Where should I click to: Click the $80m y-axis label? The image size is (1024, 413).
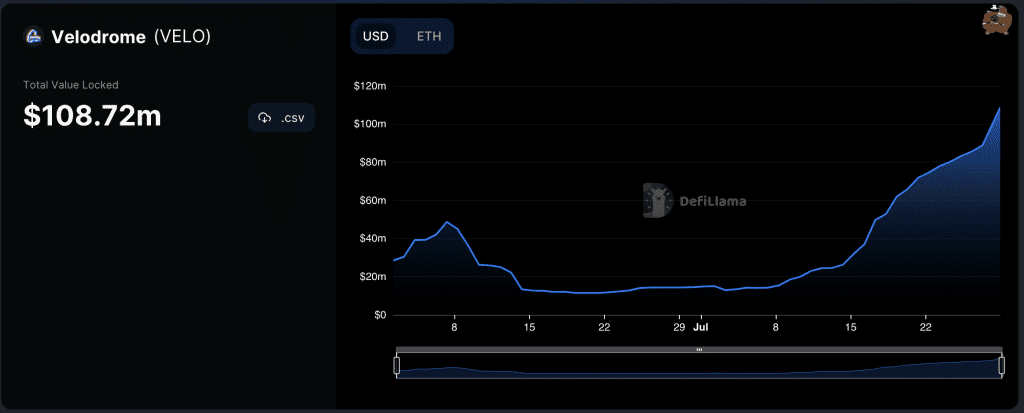coord(372,162)
